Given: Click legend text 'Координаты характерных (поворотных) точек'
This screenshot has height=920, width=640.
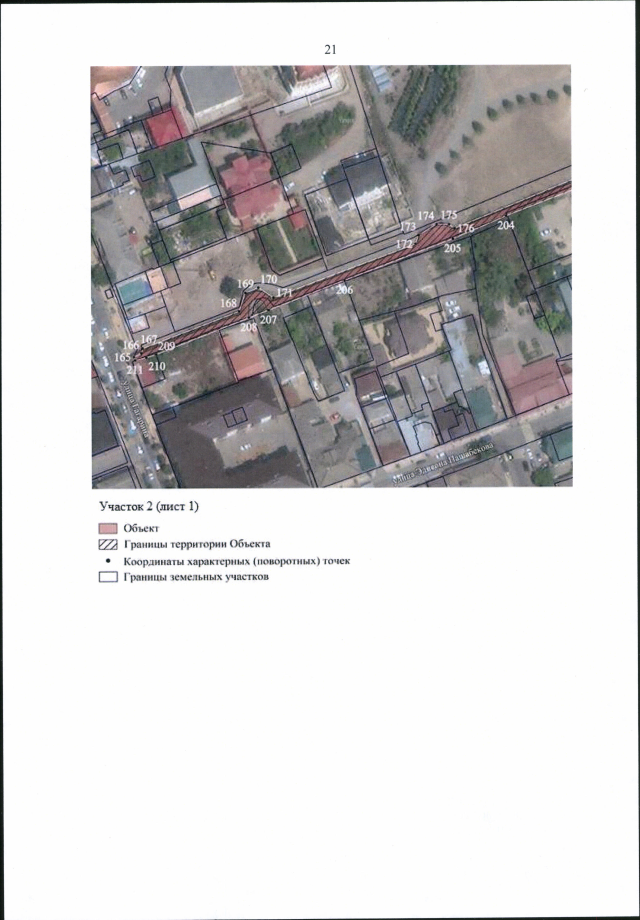Looking at the screenshot, I should tap(237, 561).
